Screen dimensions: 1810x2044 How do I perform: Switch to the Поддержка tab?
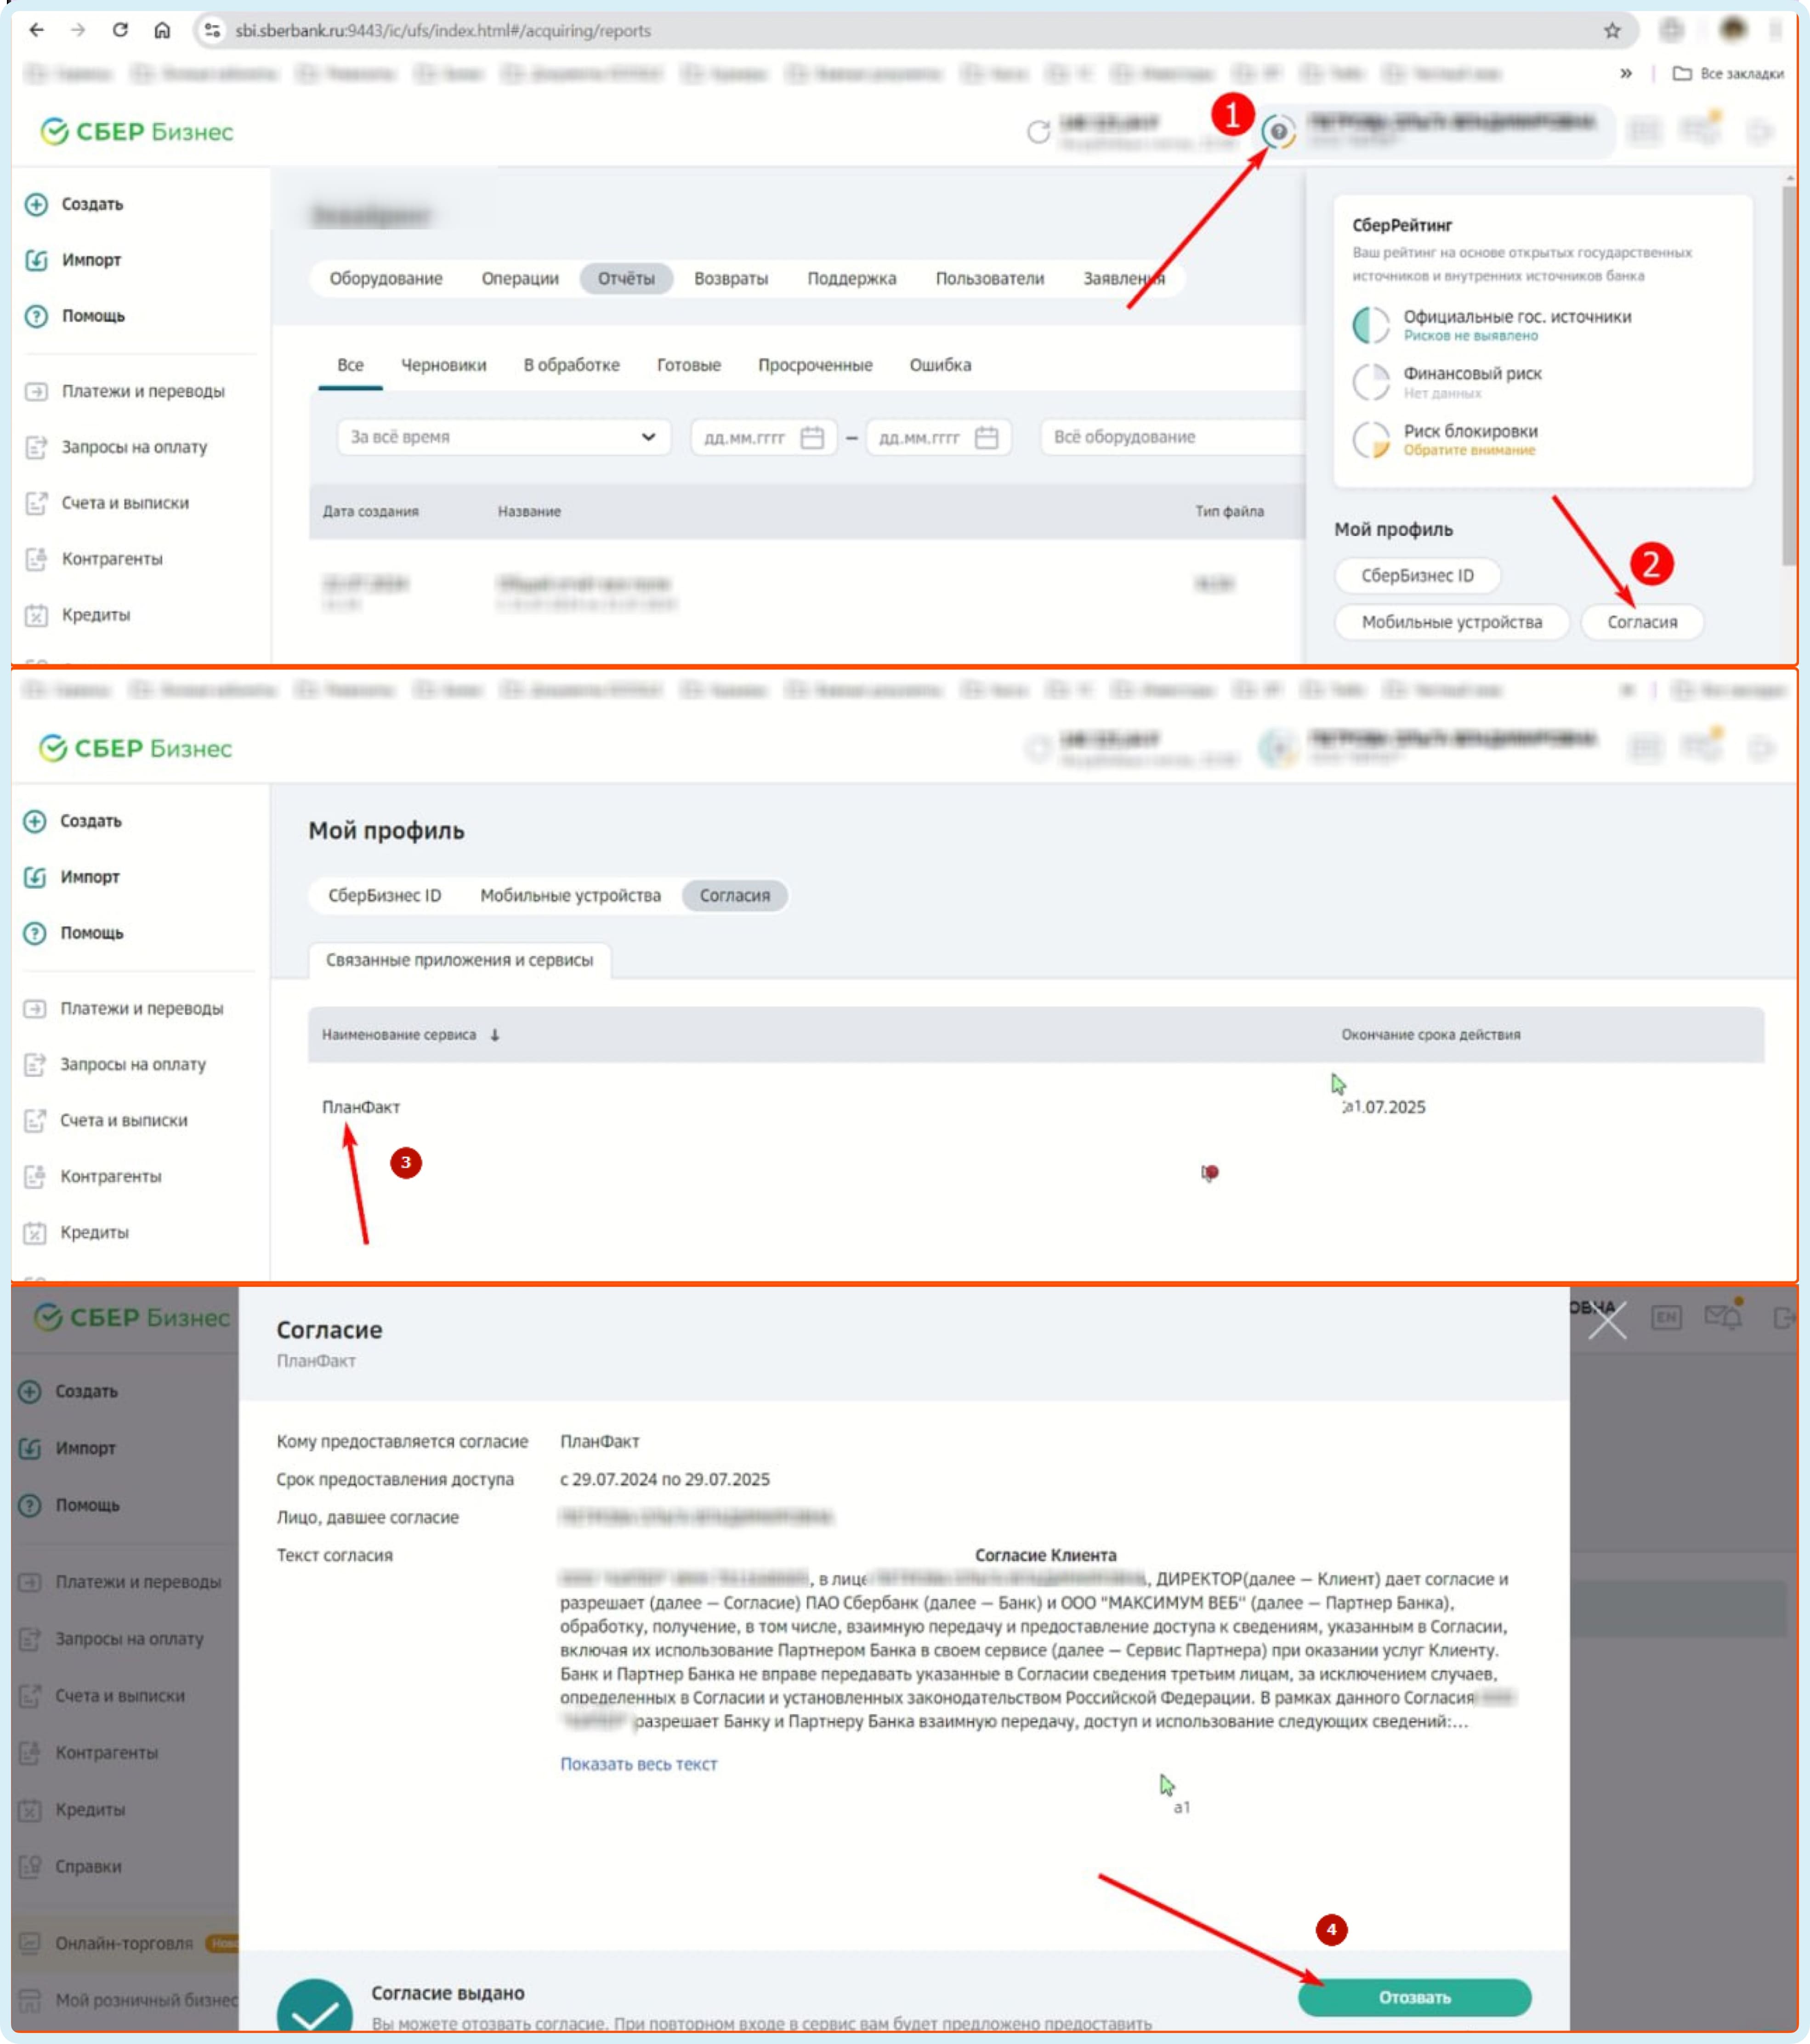[852, 279]
